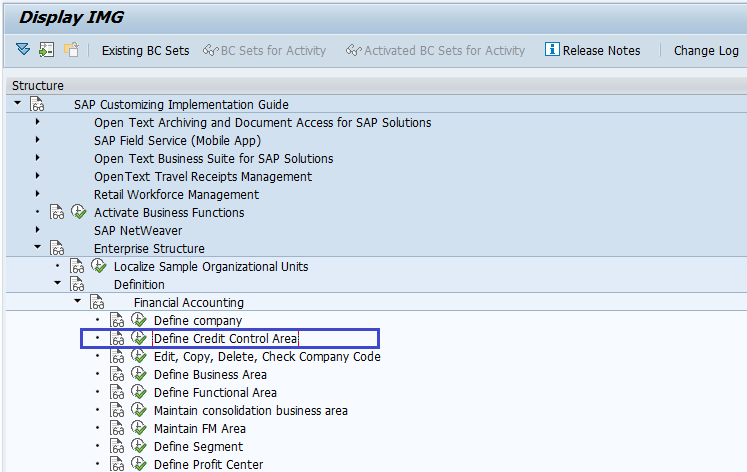Execute Maintain FM Area activity icon
Image resolution: width=747 pixels, height=472 pixels.
point(139,428)
